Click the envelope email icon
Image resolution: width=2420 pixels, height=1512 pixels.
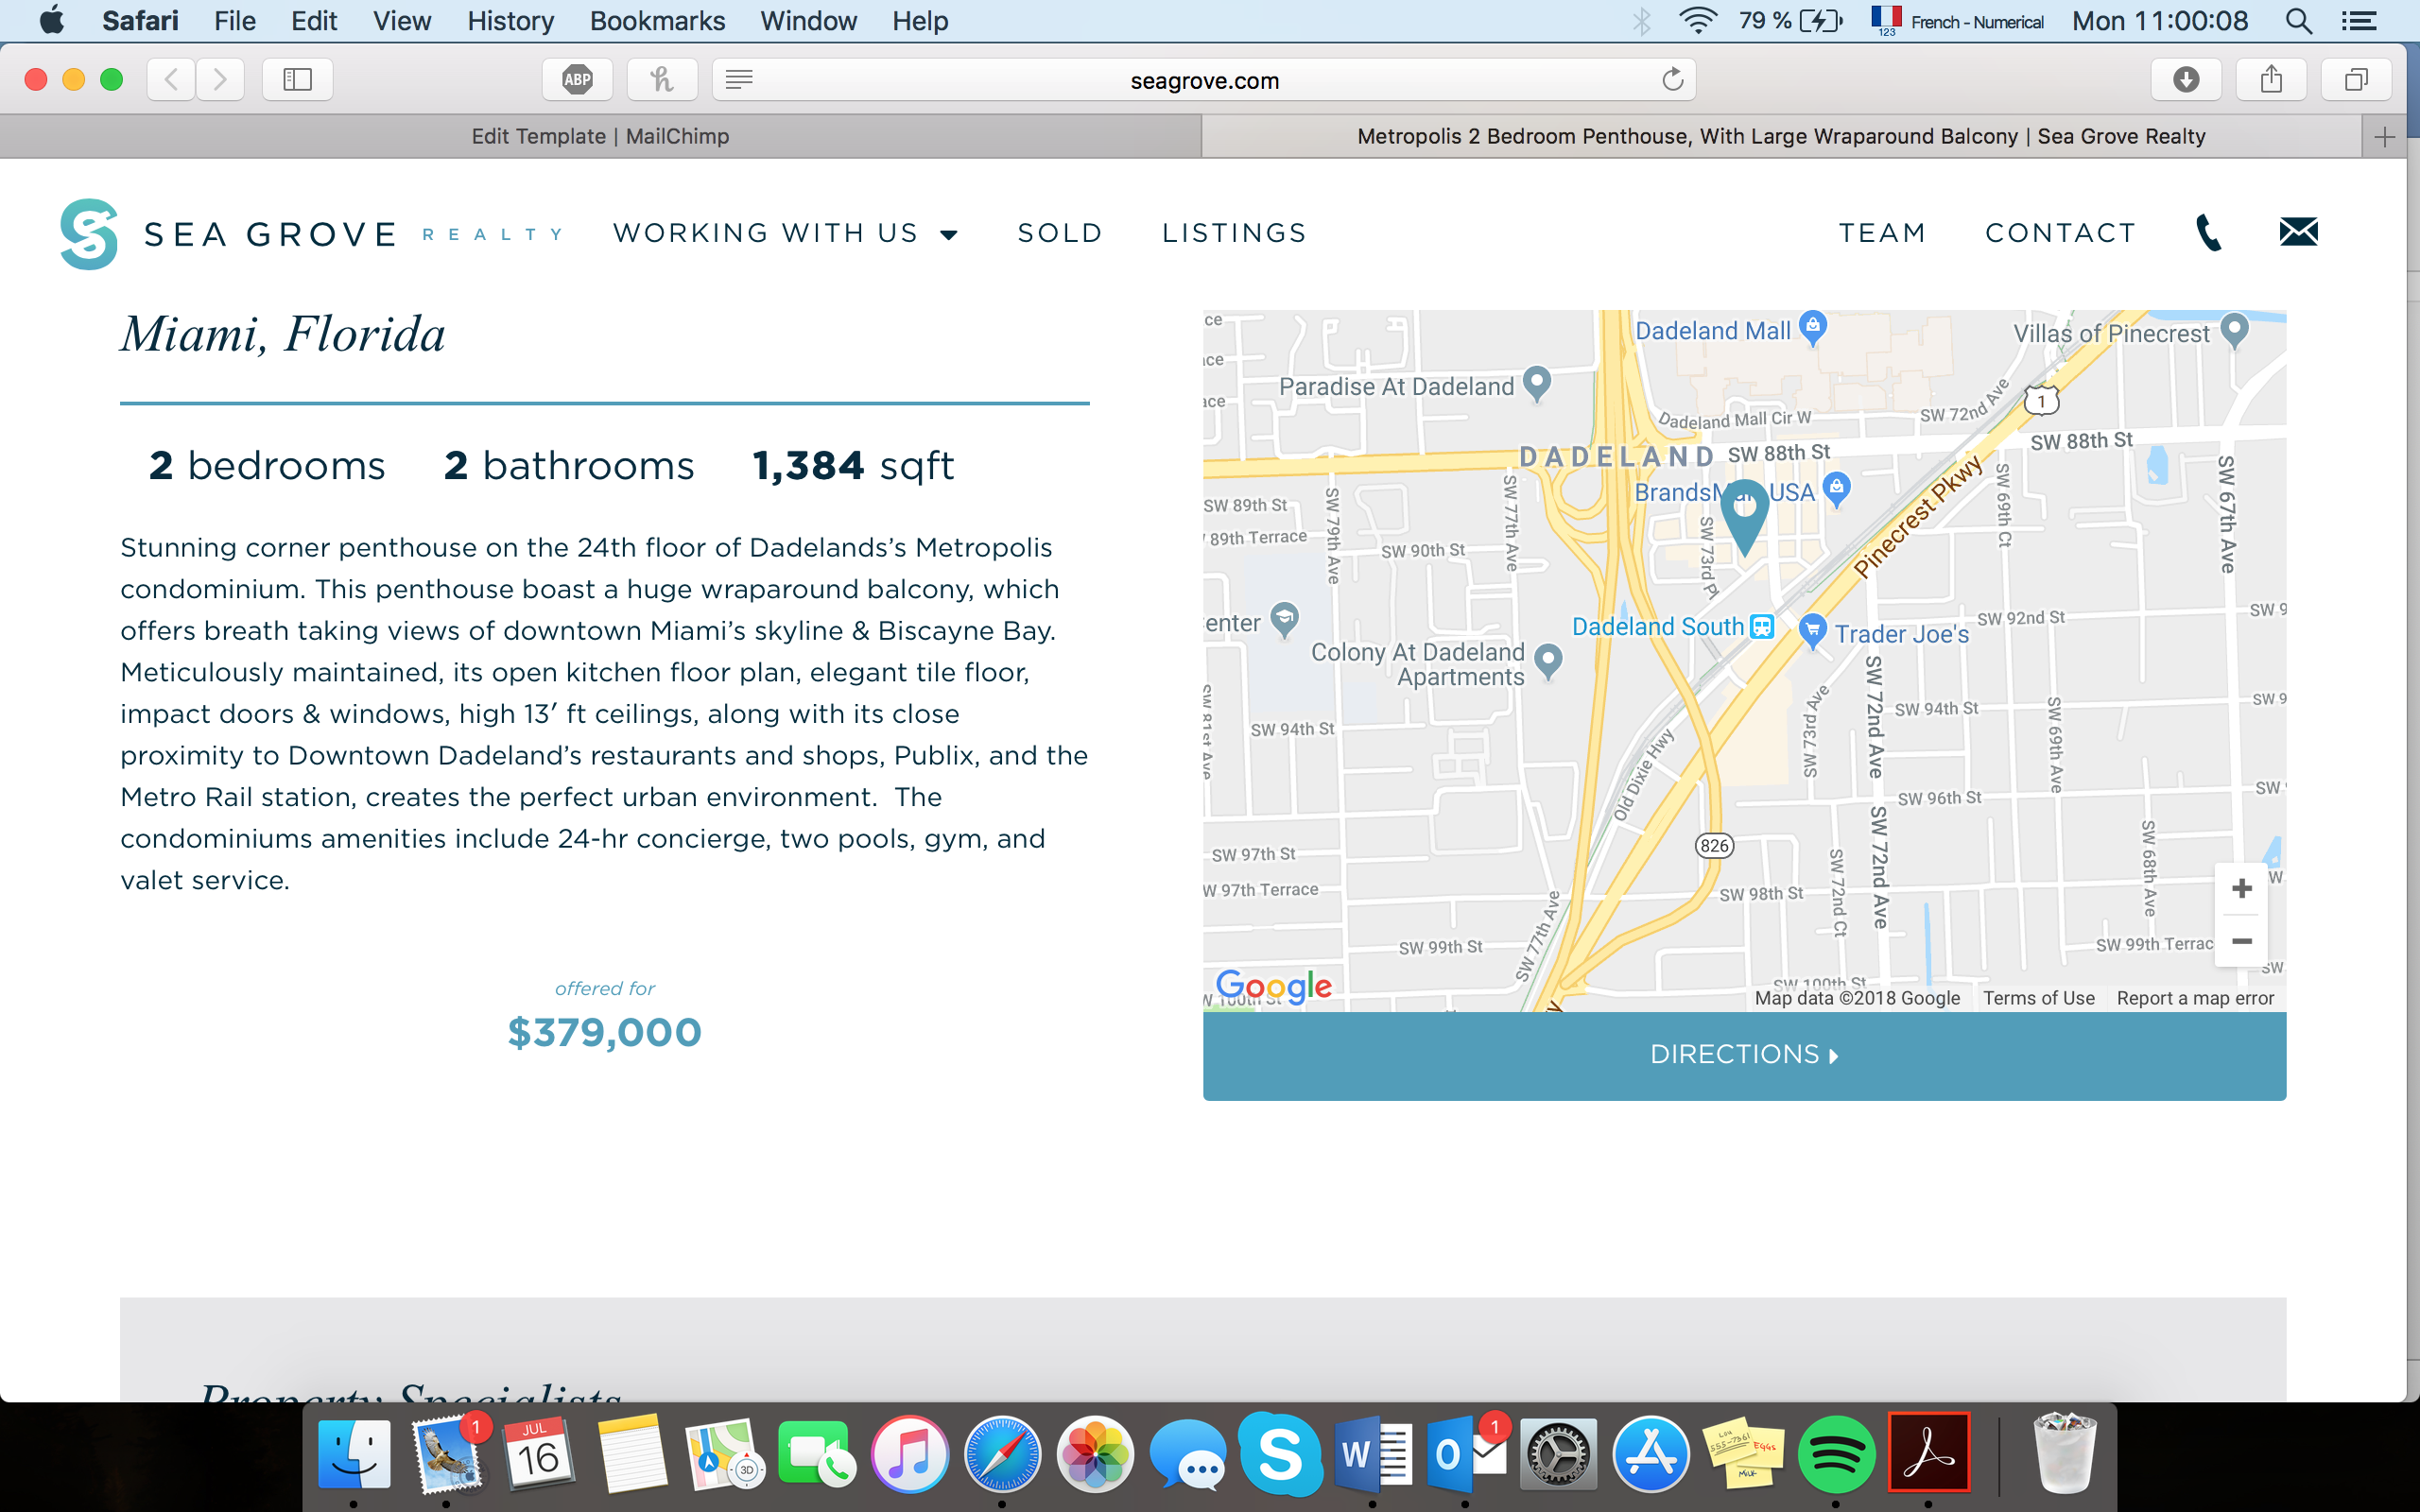coord(2298,232)
